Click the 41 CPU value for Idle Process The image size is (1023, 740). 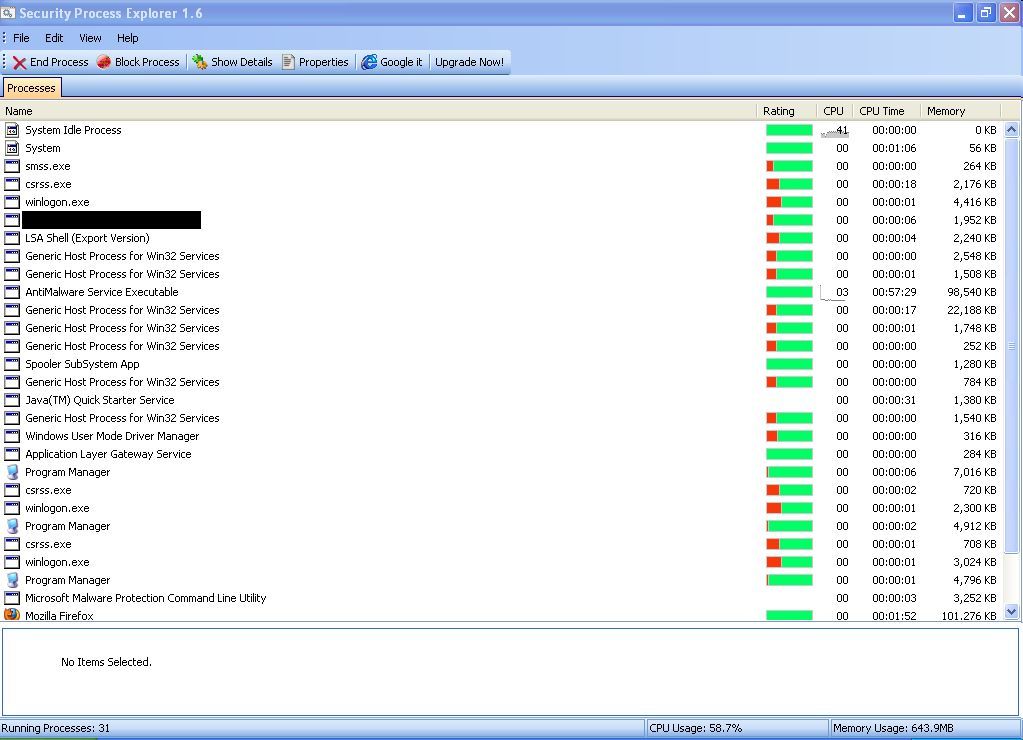point(842,130)
